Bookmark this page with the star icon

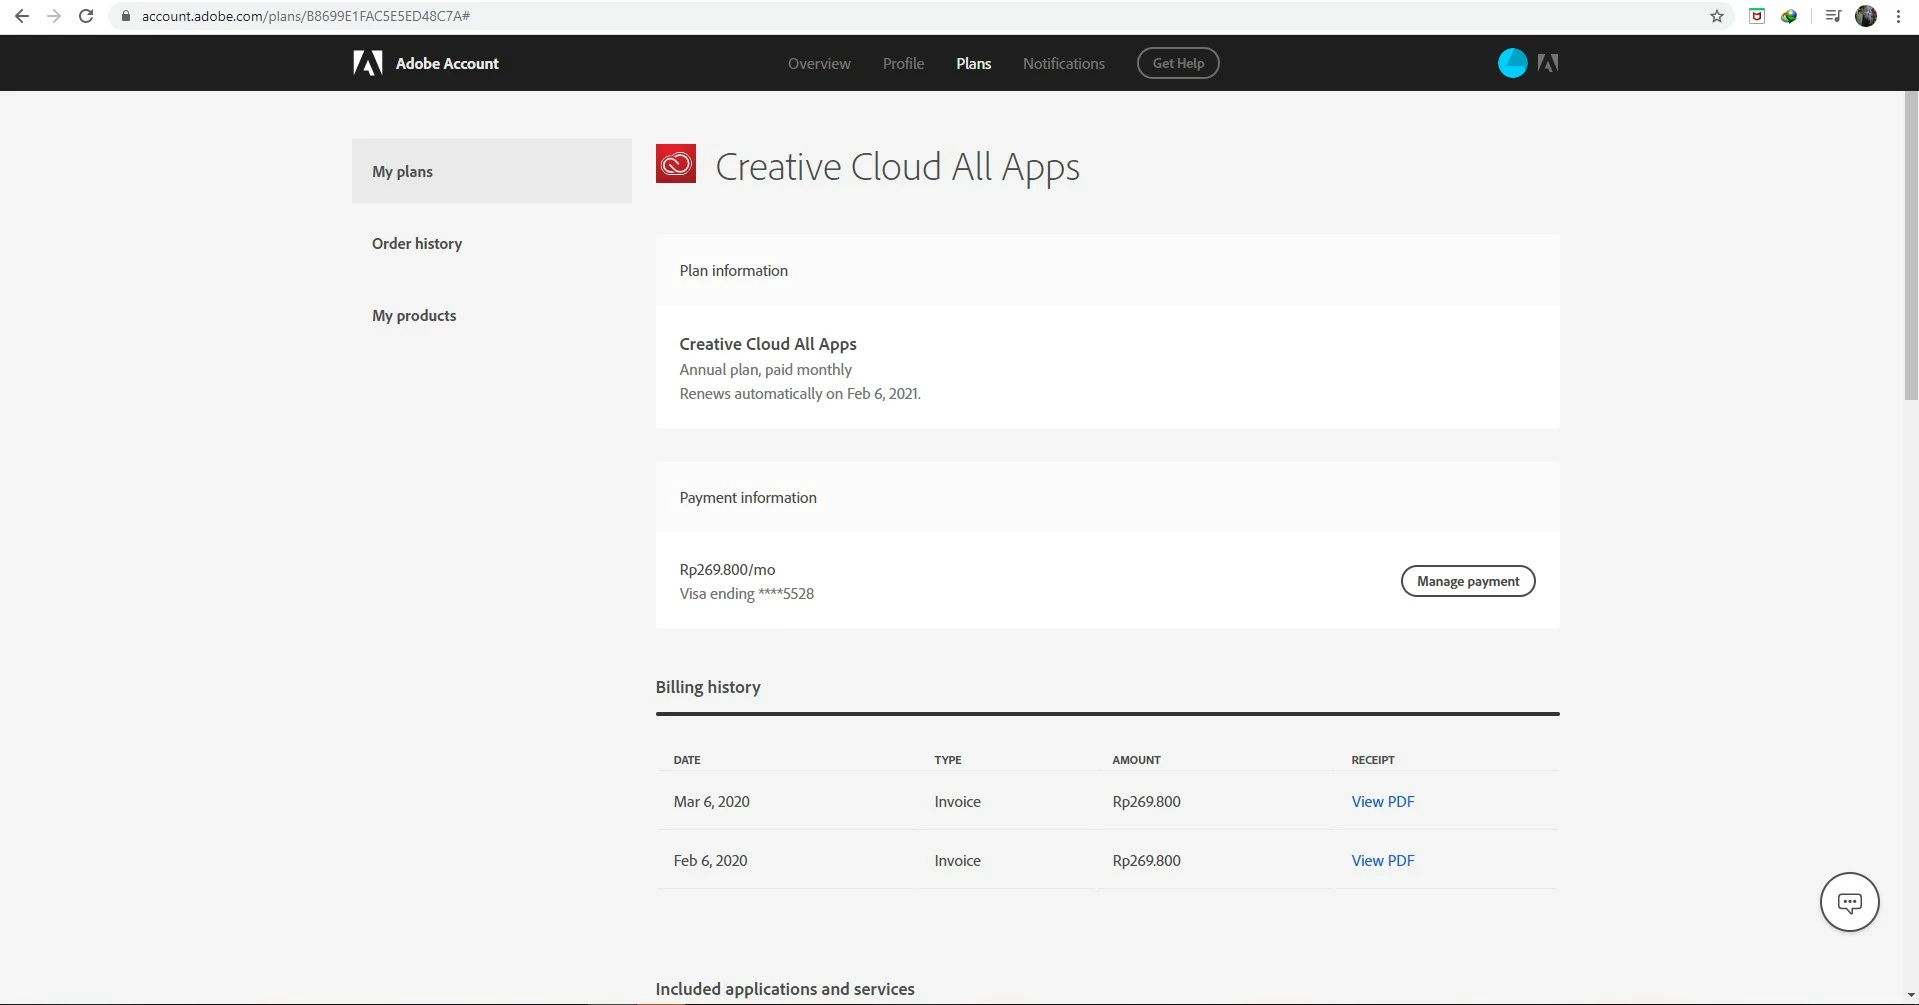1717,16
